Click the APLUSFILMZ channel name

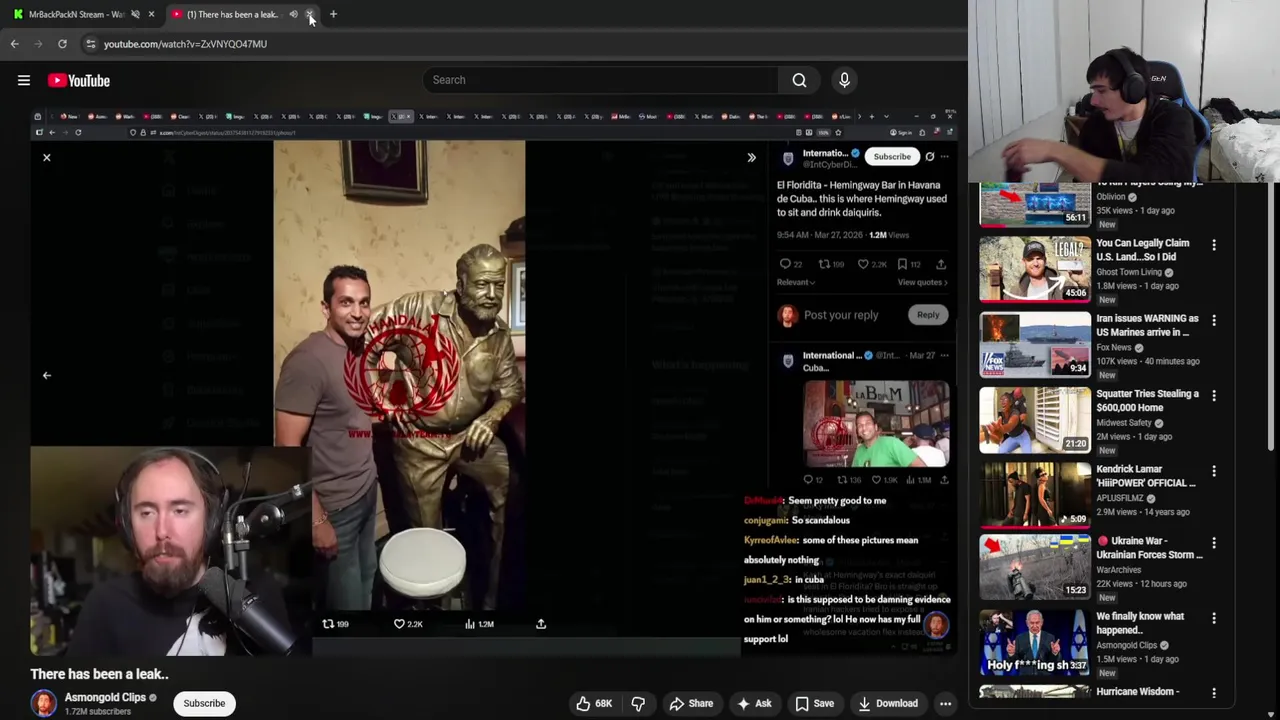[1120, 498]
